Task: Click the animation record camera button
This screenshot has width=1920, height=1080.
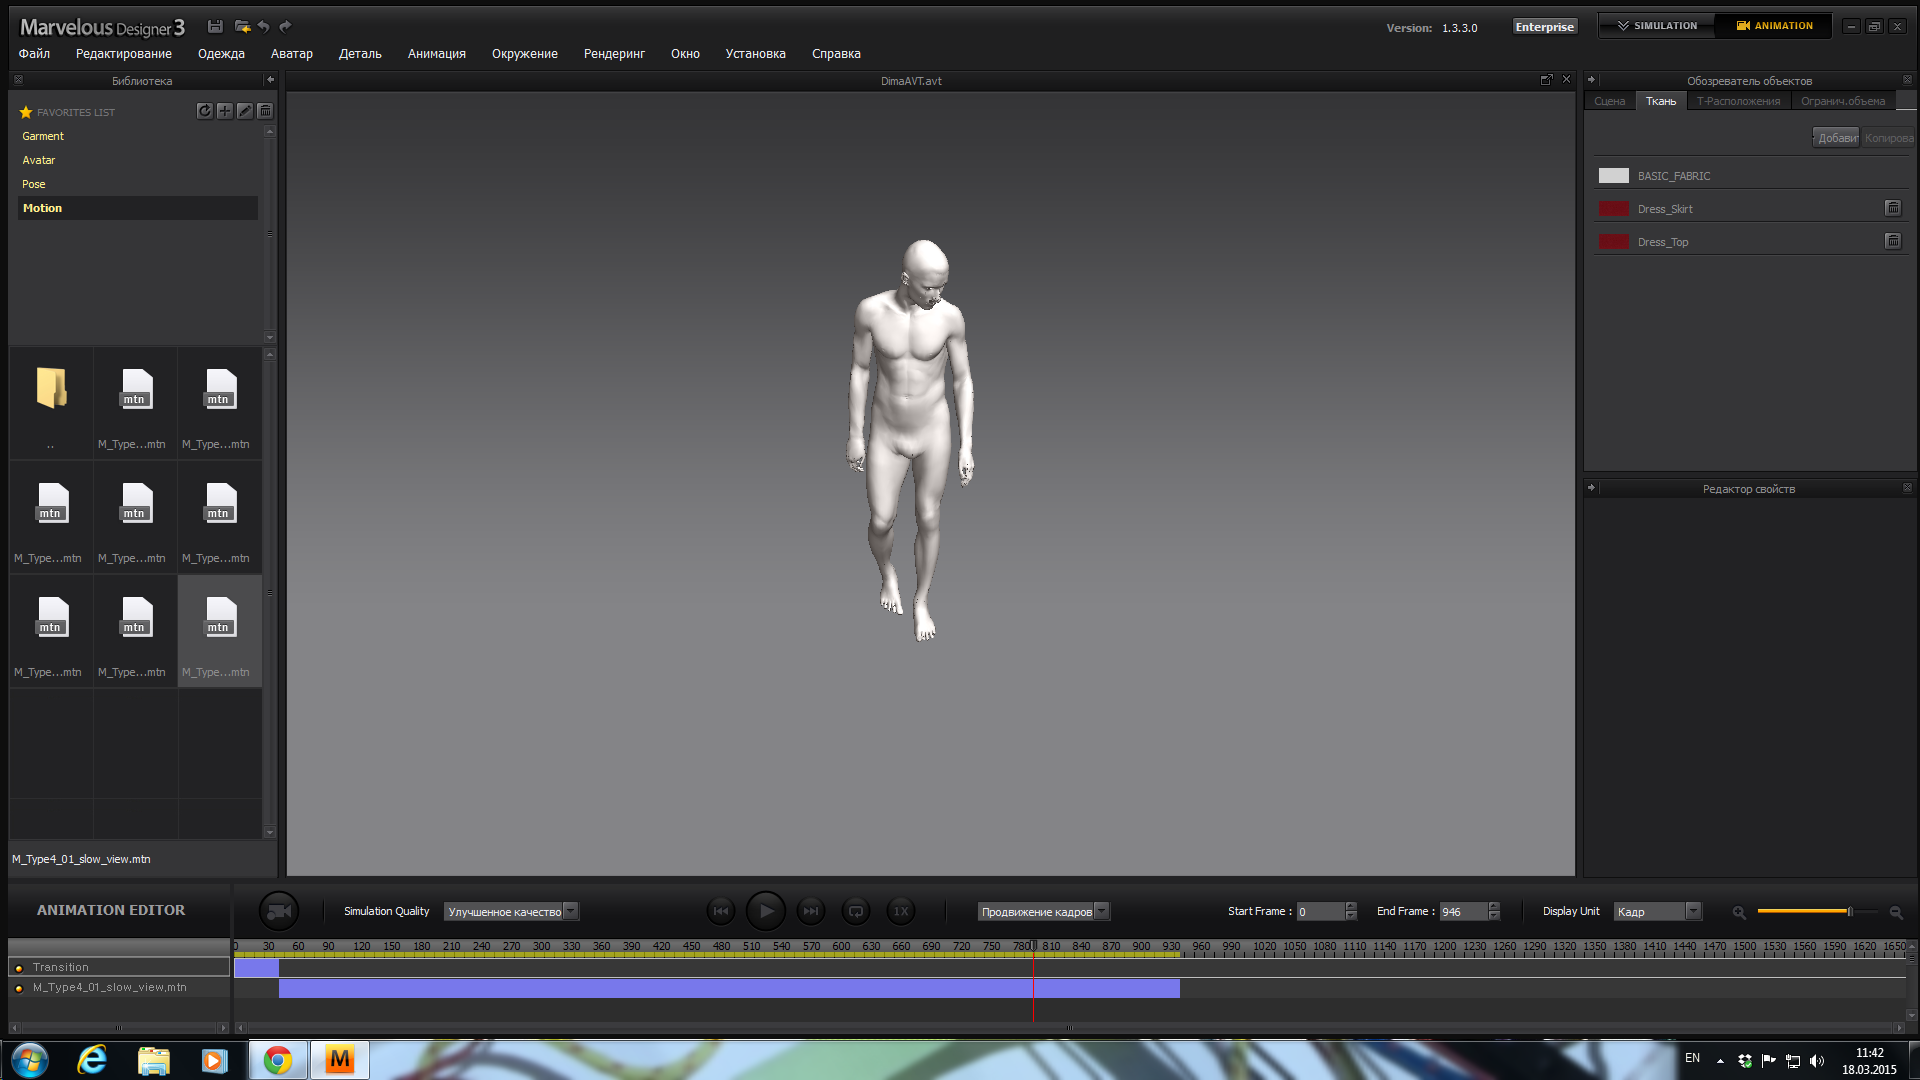Action: pyautogui.click(x=279, y=911)
